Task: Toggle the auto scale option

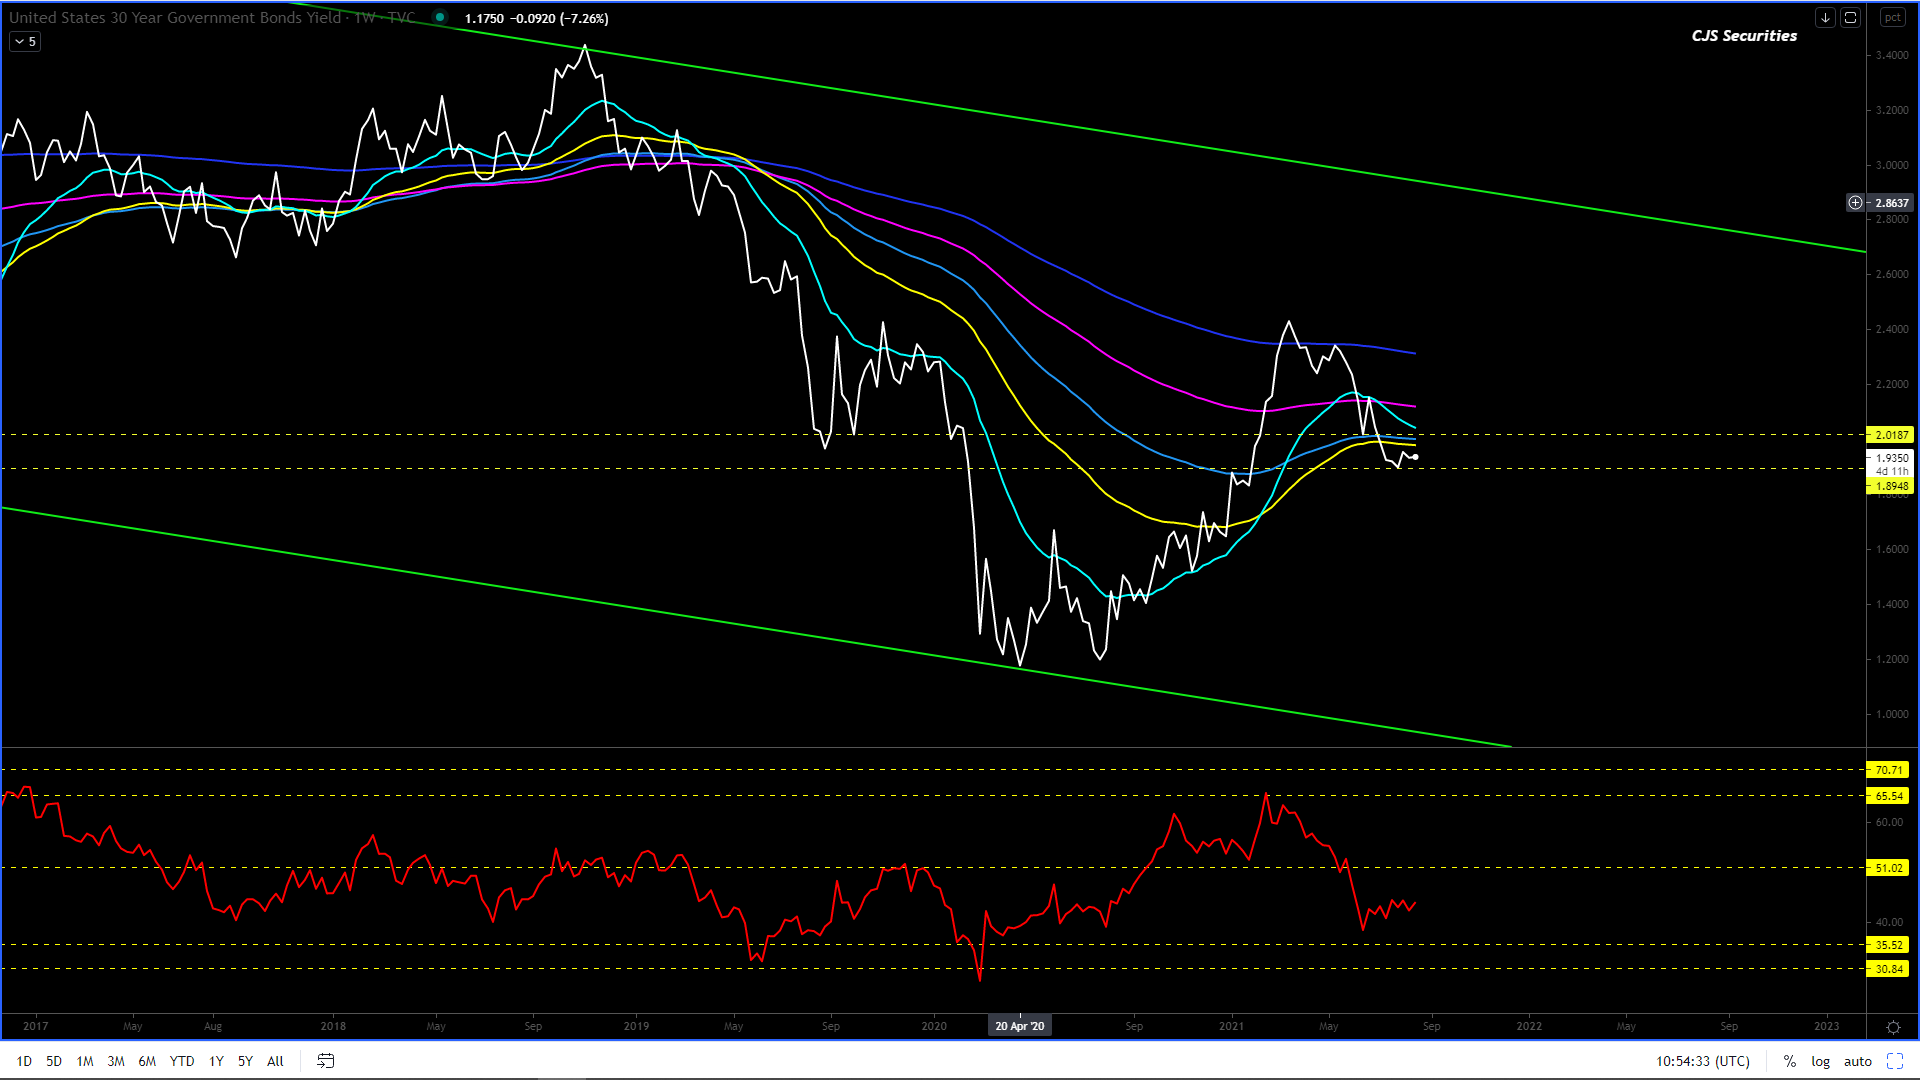Action: (x=1858, y=1061)
